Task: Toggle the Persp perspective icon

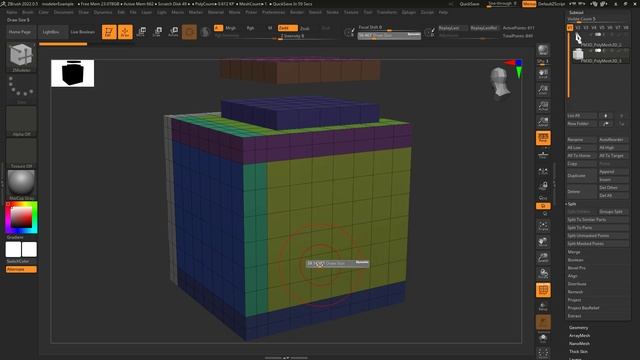Action: tap(543, 138)
